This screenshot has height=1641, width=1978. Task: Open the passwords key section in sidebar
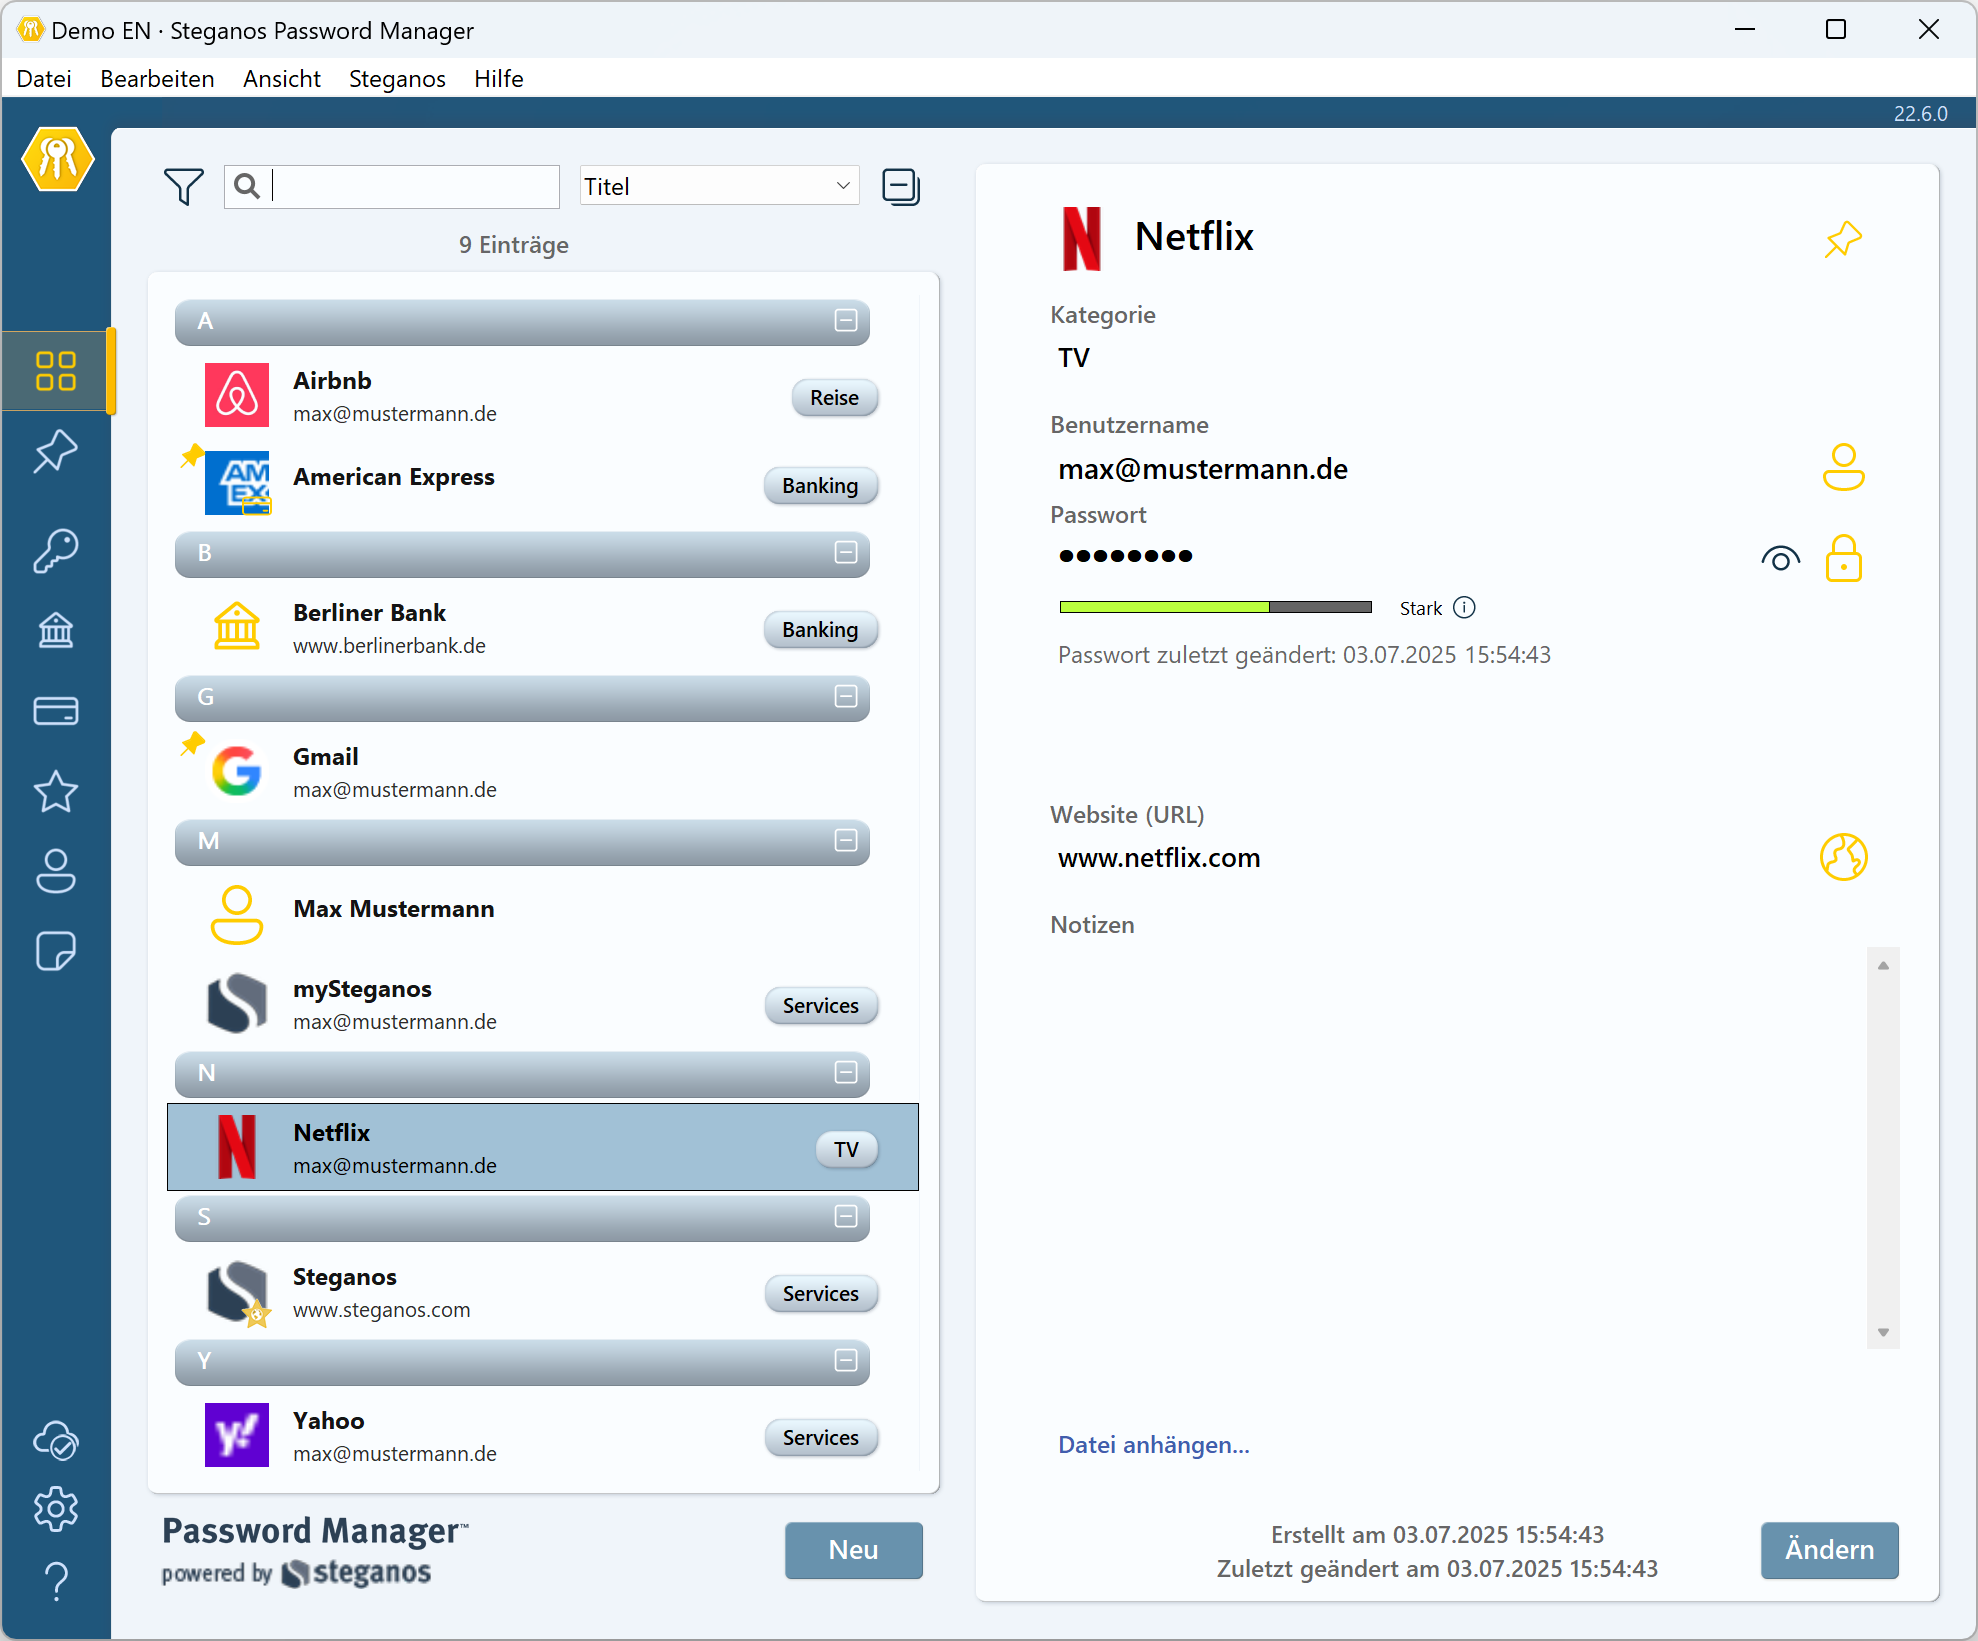pos(56,550)
